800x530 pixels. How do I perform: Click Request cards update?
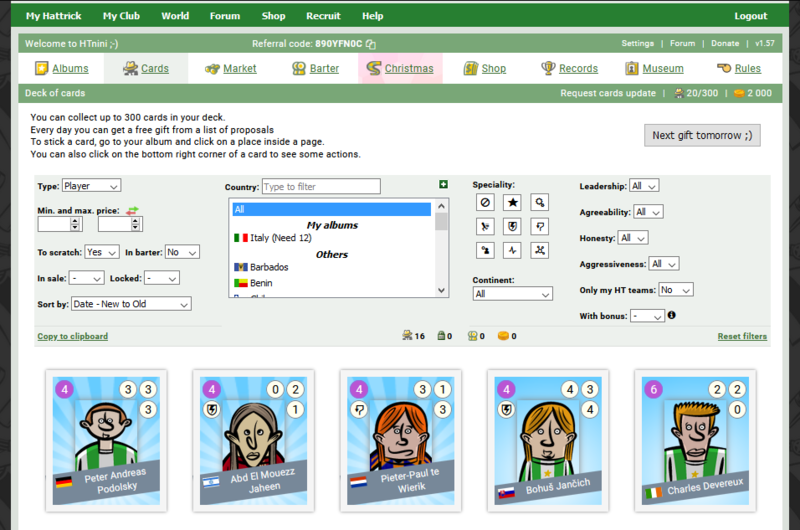[x=608, y=93]
